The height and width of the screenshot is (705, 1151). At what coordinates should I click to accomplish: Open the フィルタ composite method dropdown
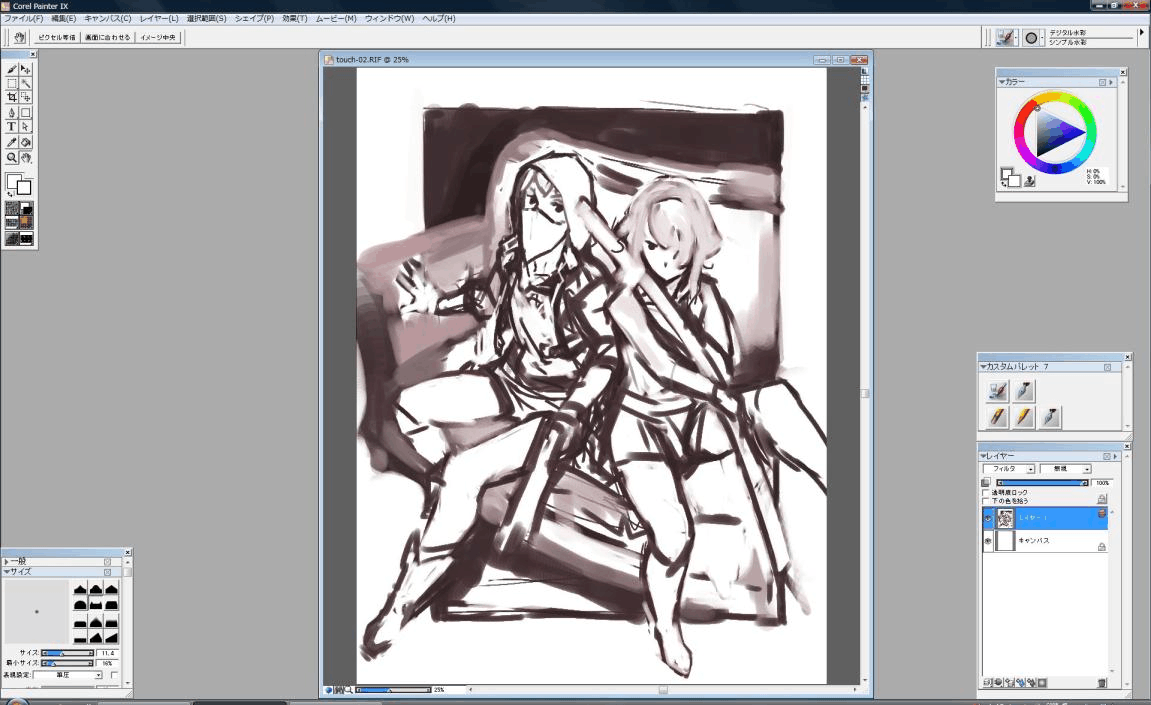point(1008,468)
